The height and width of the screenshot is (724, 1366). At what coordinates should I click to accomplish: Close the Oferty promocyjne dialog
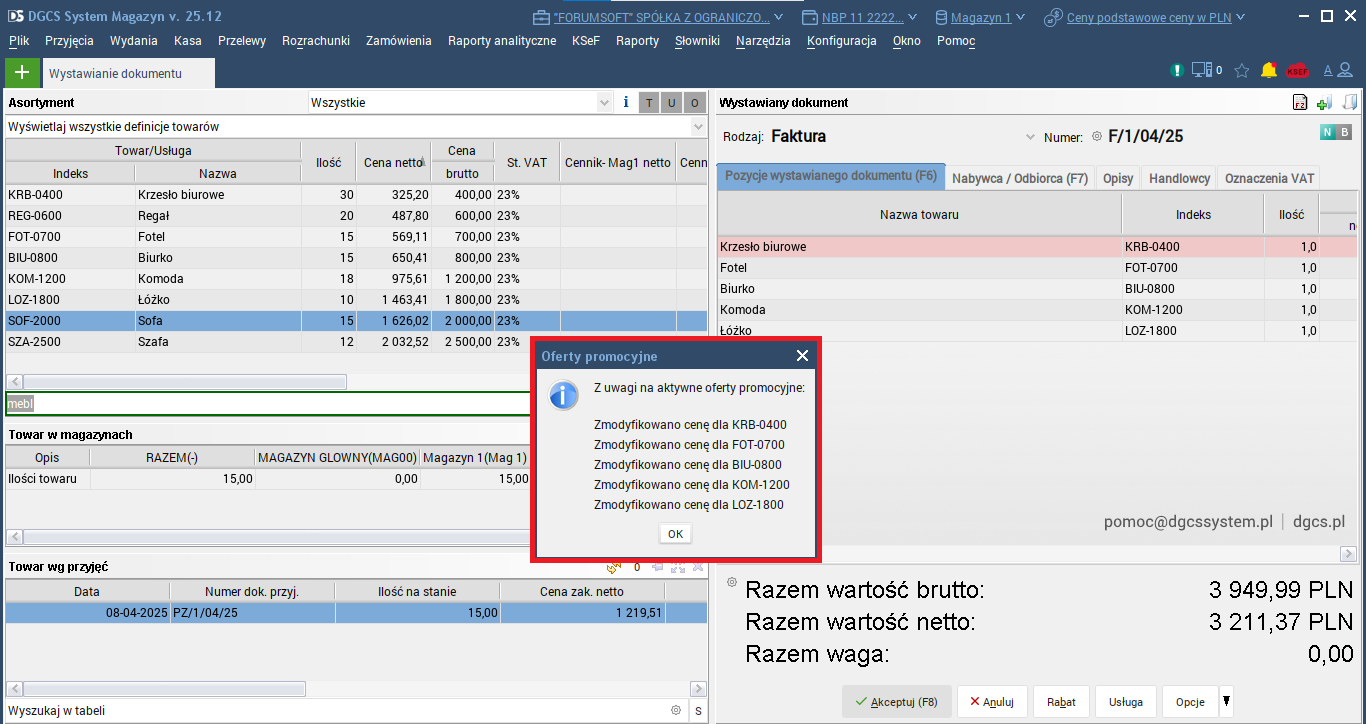pyautogui.click(x=802, y=356)
